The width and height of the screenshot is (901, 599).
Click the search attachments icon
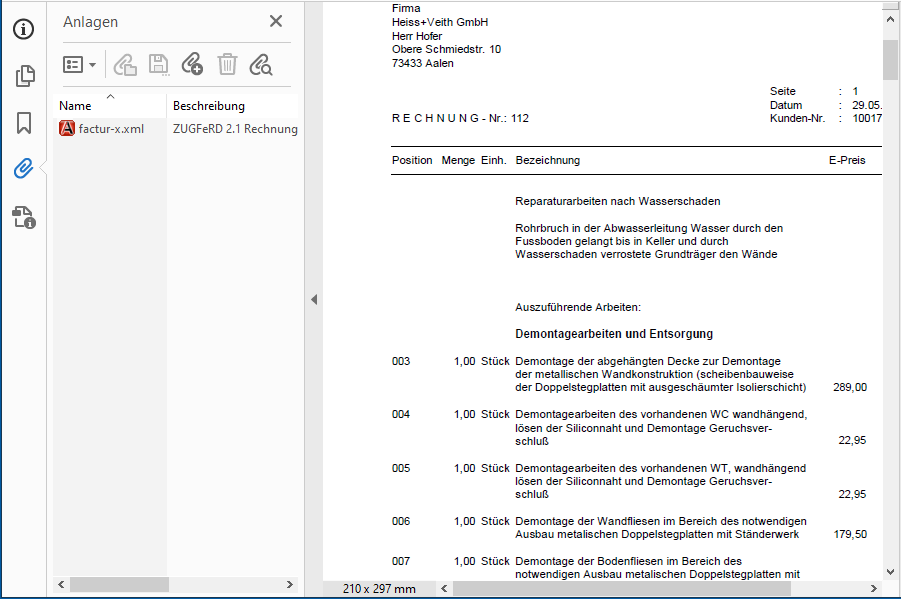click(x=260, y=65)
